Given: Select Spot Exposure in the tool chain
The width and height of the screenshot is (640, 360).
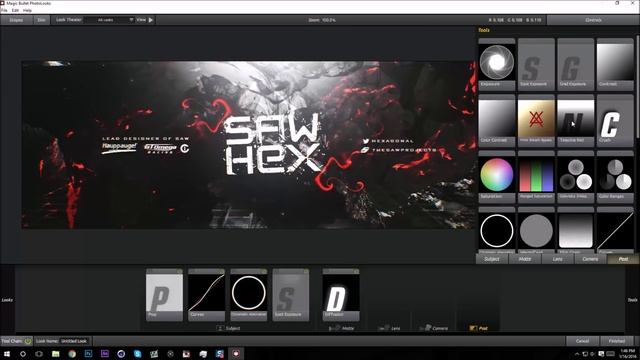Looking at the screenshot, I should point(291,295).
